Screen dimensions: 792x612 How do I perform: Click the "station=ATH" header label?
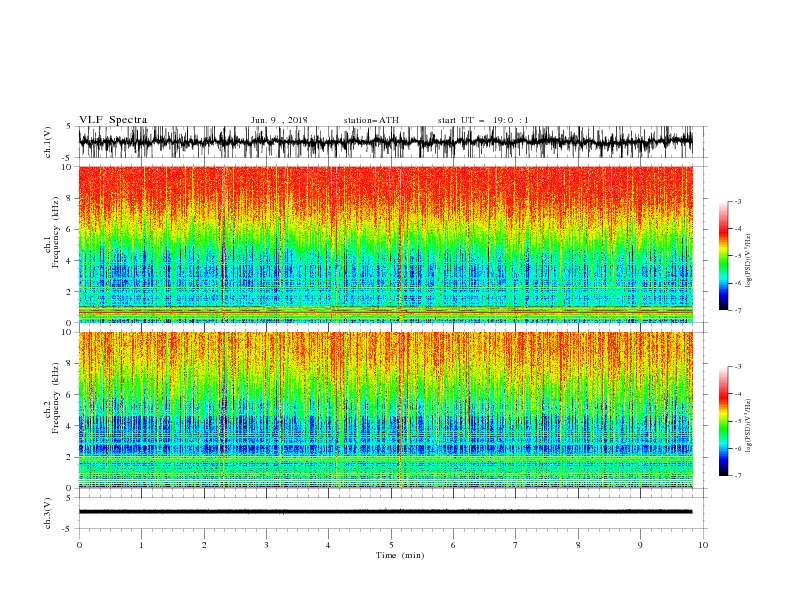[371, 120]
